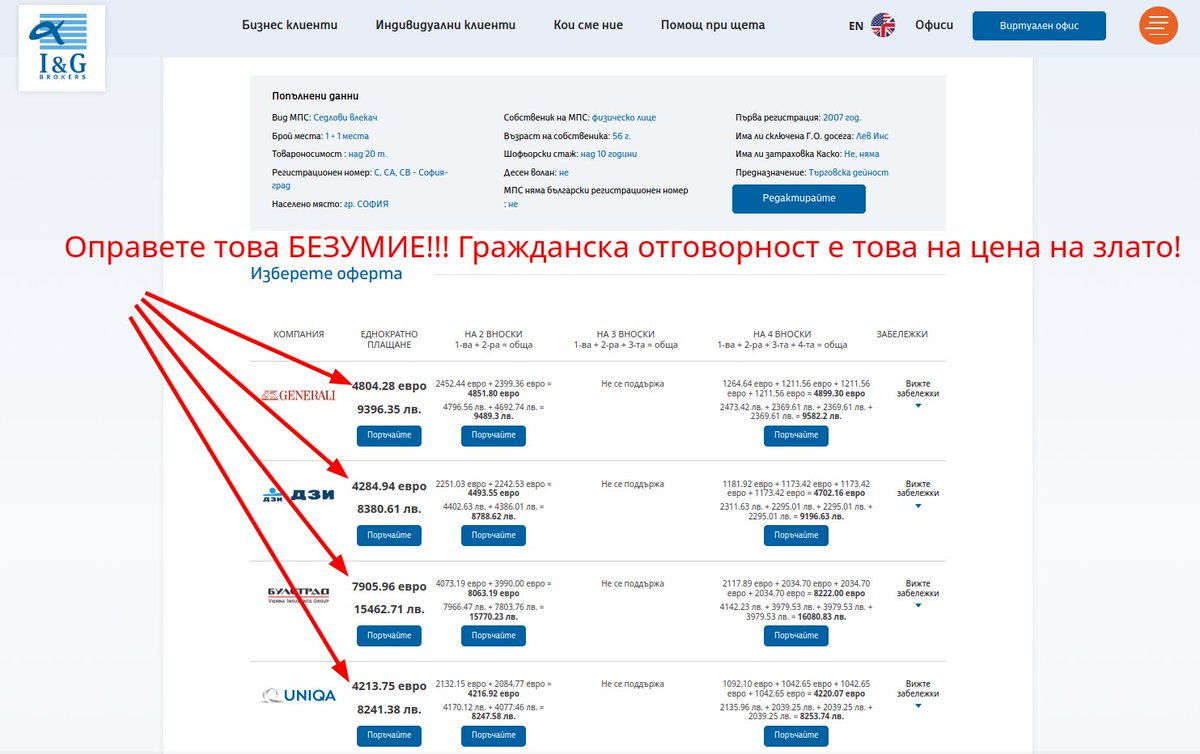Select EN language link
The height and width of the screenshot is (754, 1200).
[856, 26]
